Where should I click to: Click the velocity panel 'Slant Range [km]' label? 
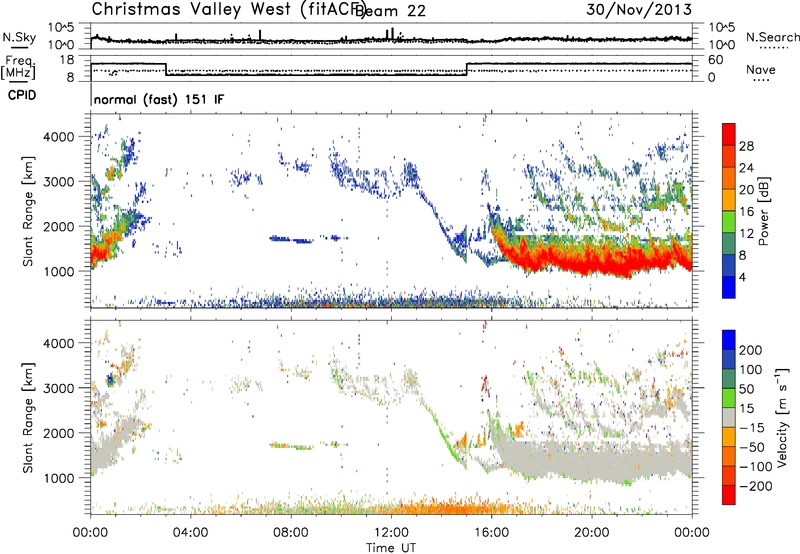click(28, 418)
